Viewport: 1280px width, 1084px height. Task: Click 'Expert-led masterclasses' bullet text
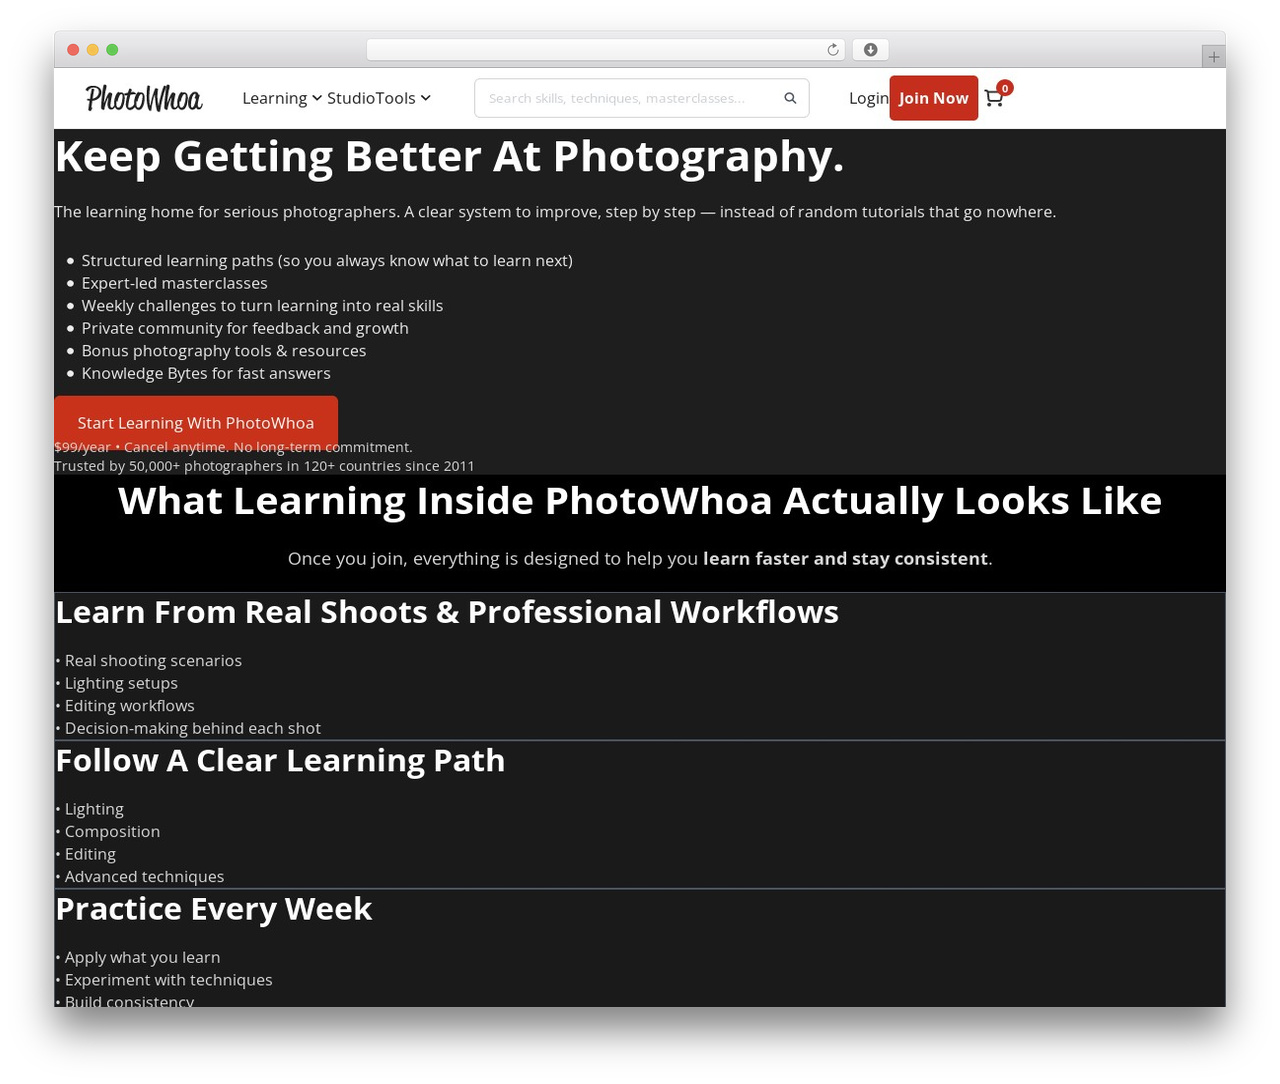click(x=175, y=283)
